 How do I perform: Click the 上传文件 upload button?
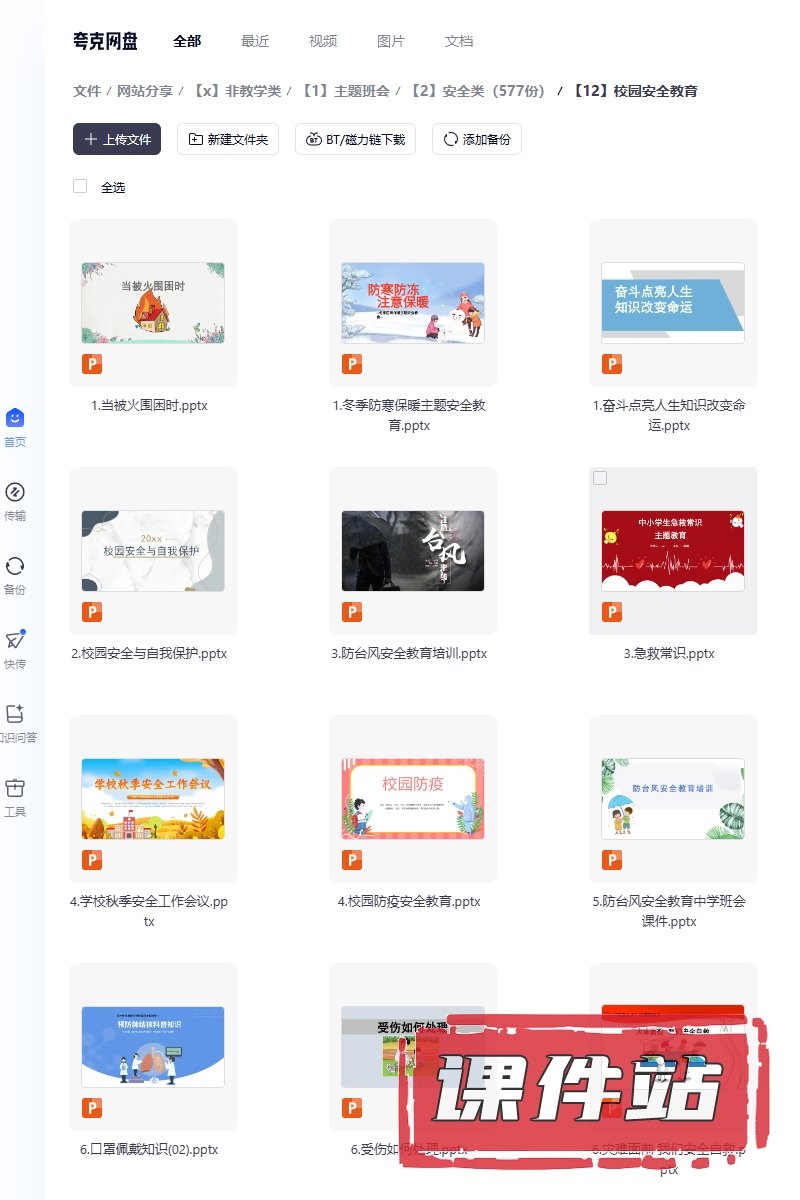click(x=117, y=139)
